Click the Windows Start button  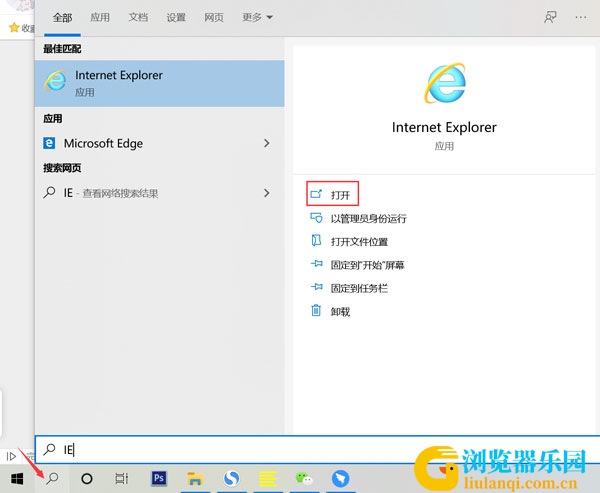click(x=17, y=478)
